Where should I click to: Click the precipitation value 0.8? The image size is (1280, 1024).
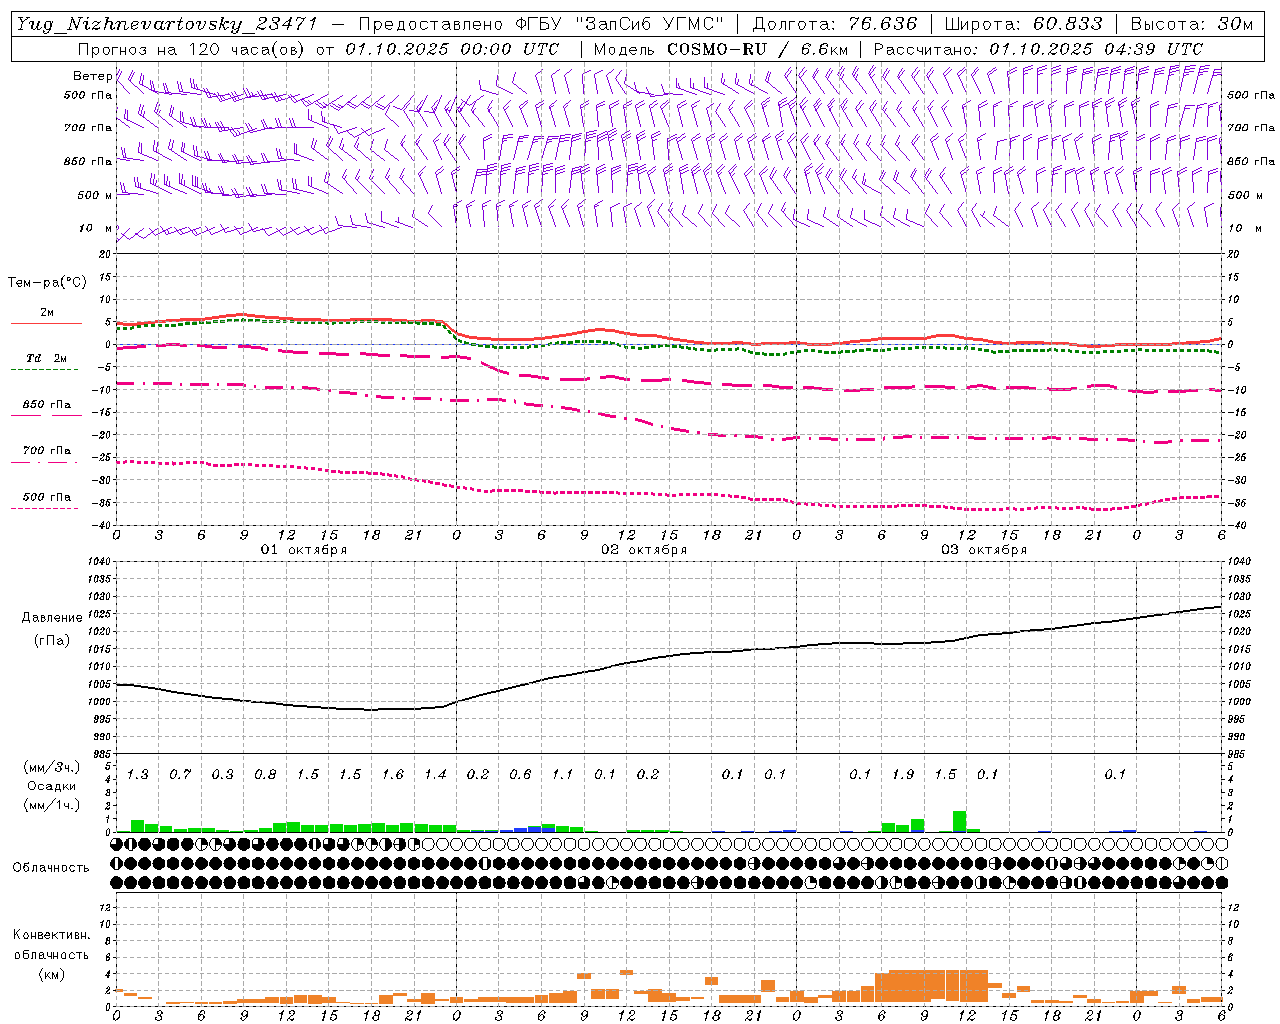[265, 774]
